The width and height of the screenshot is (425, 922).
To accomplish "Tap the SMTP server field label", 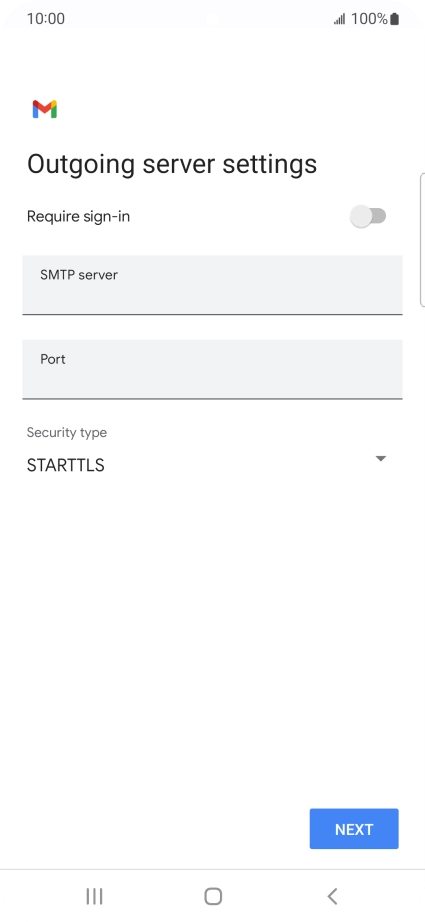I will click(79, 275).
